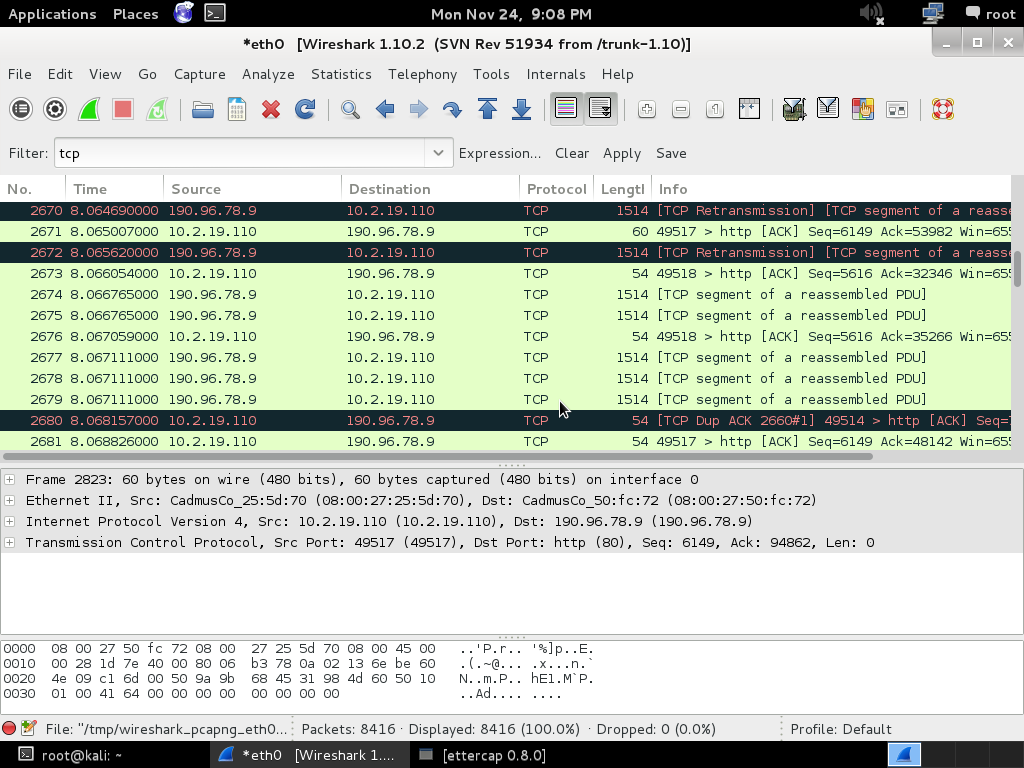This screenshot has height=768, width=1024.
Task: Open the display filter history dropdown
Action: click(437, 153)
